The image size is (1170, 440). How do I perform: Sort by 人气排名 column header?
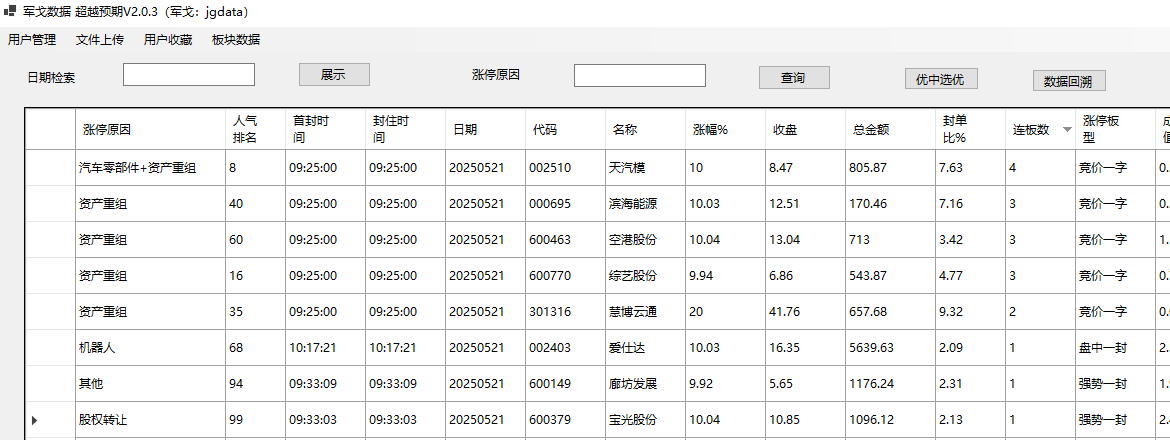[254, 129]
